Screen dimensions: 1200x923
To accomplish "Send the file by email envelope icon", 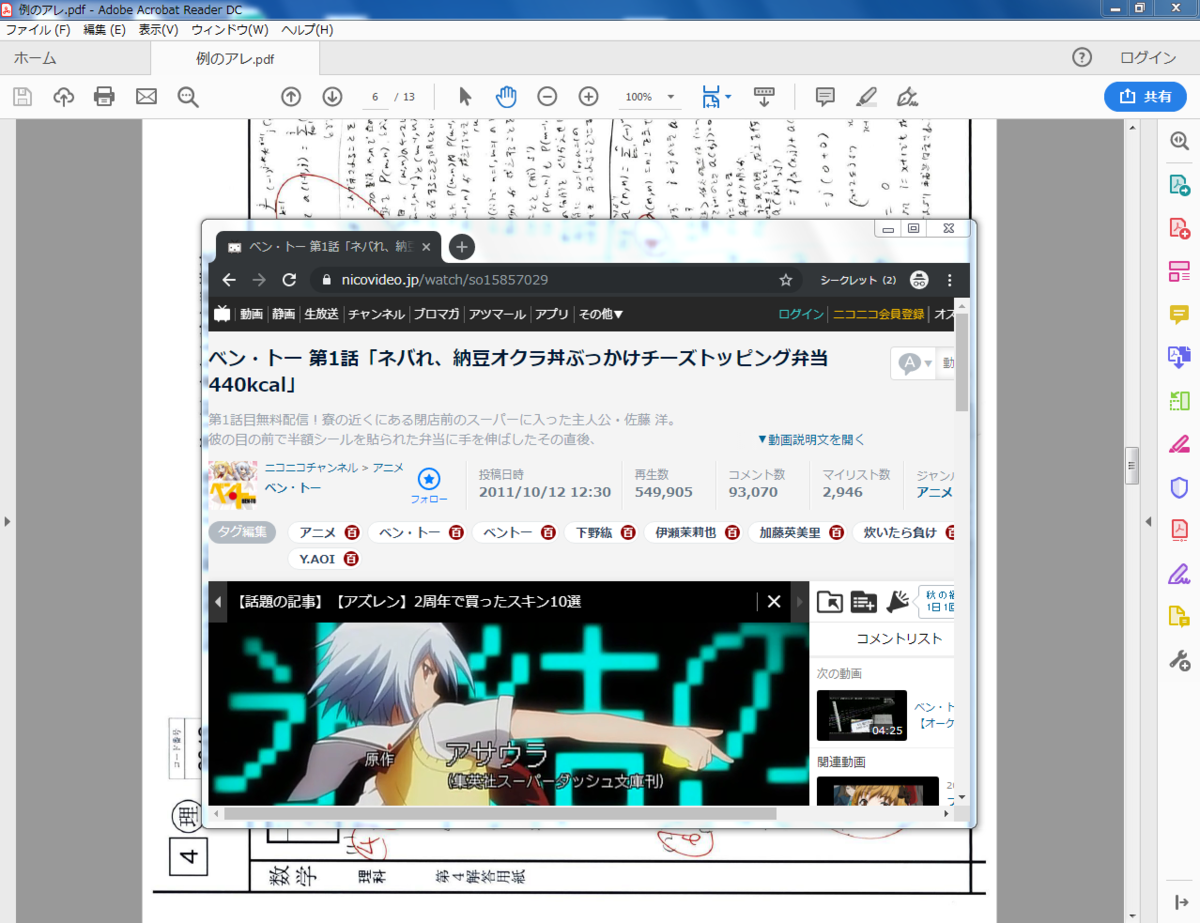I will [x=146, y=97].
